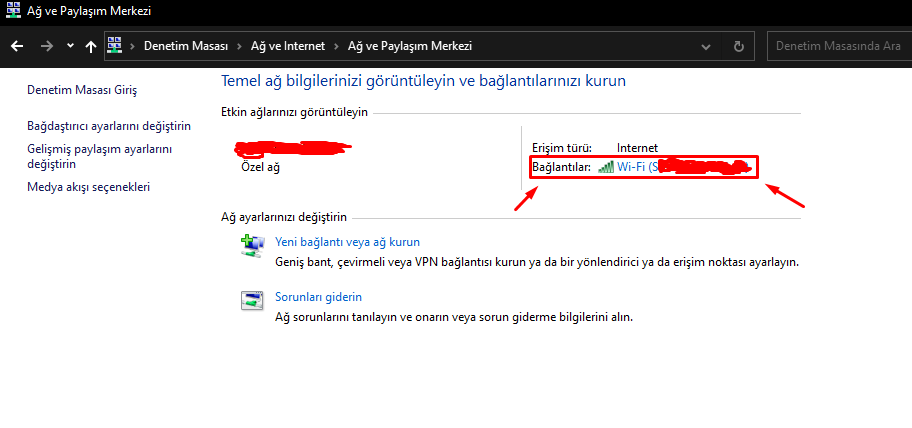Expand the chevron after Ağ ve Internet
The image size is (912, 428).
point(336,47)
